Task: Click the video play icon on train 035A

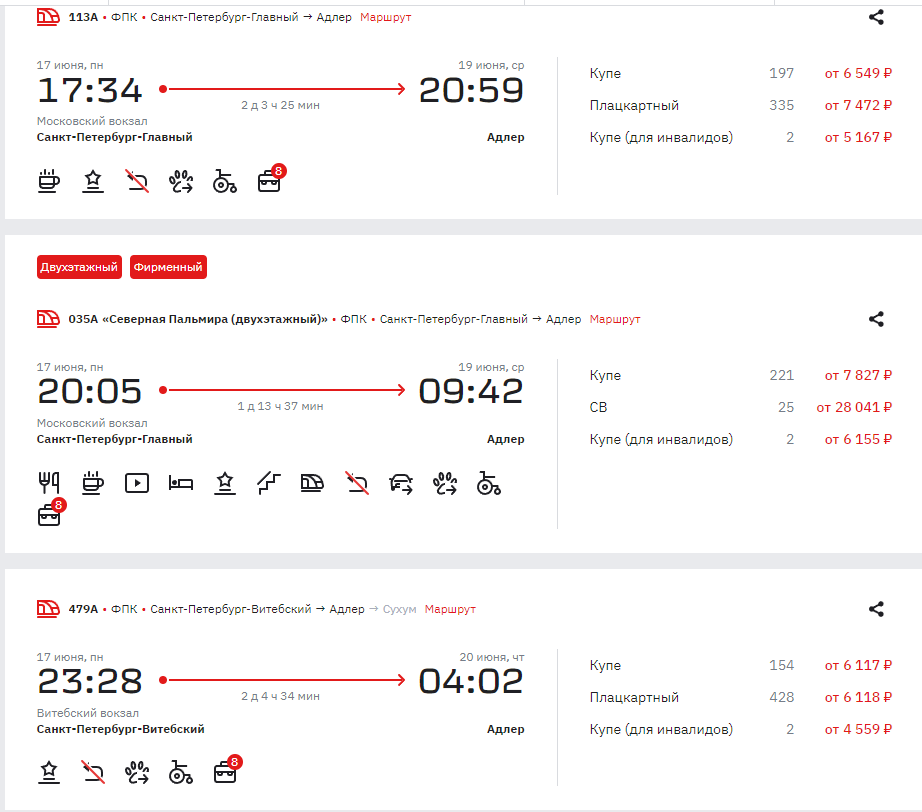Action: (137, 483)
